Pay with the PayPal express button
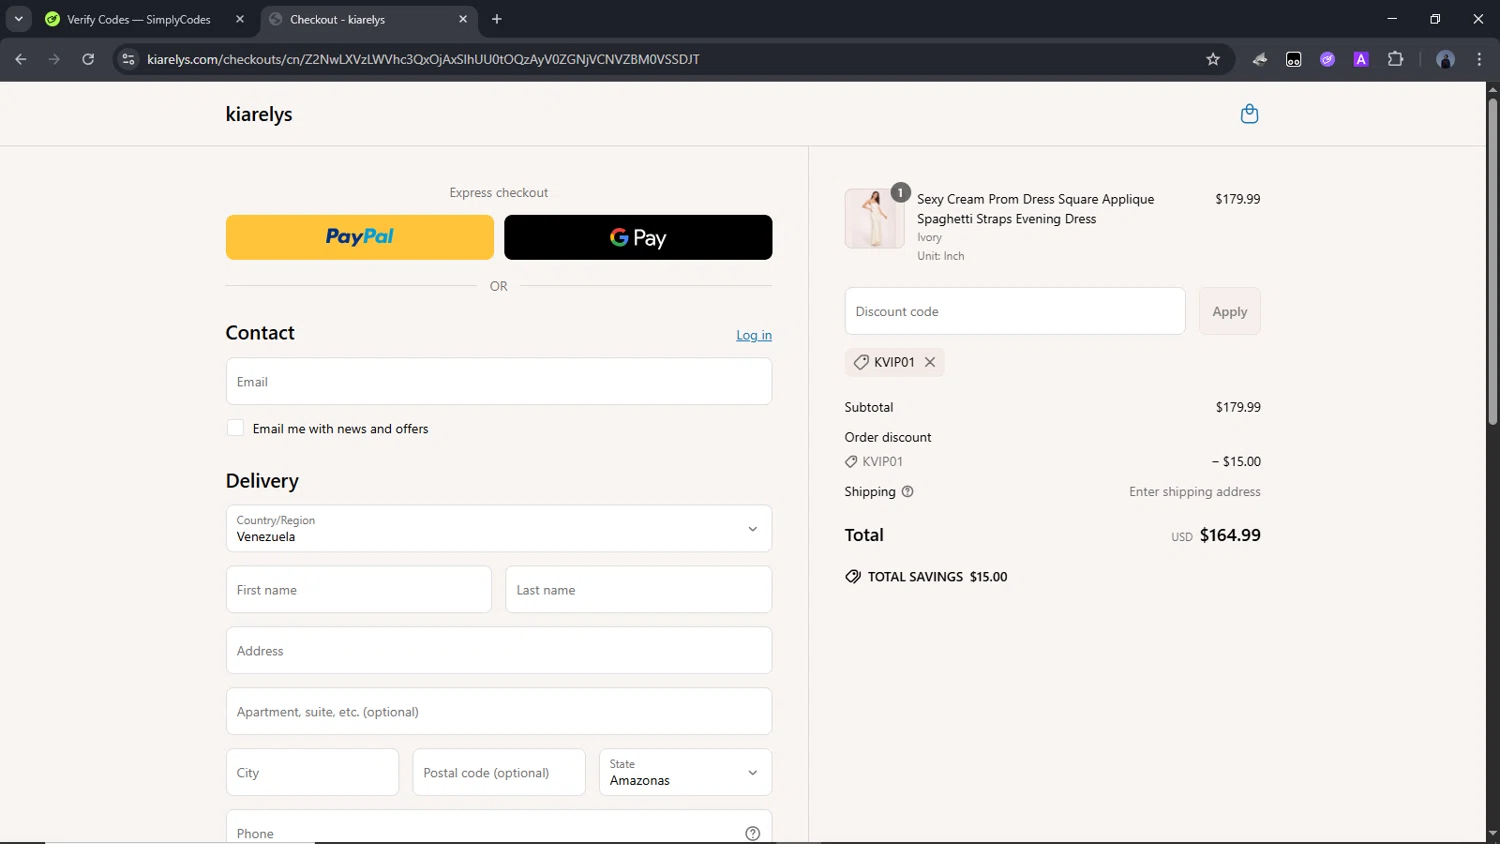Image resolution: width=1500 pixels, height=844 pixels. pyautogui.click(x=359, y=237)
